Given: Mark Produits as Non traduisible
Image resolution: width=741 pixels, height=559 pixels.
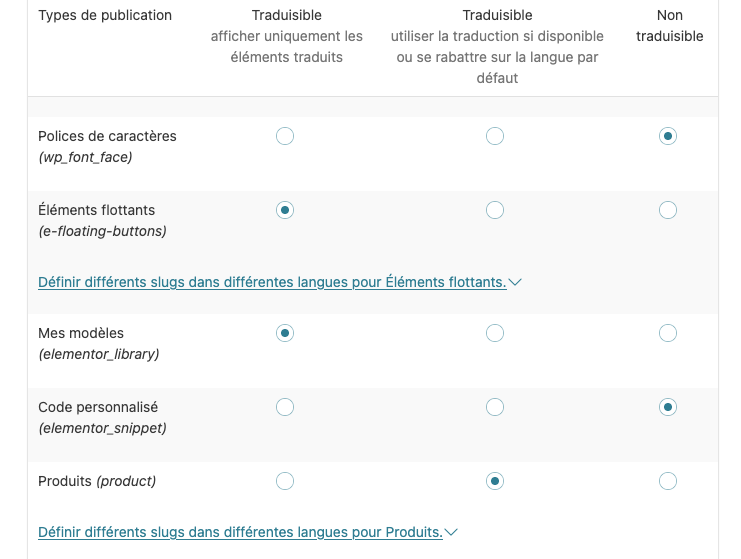Looking at the screenshot, I should click(x=668, y=481).
